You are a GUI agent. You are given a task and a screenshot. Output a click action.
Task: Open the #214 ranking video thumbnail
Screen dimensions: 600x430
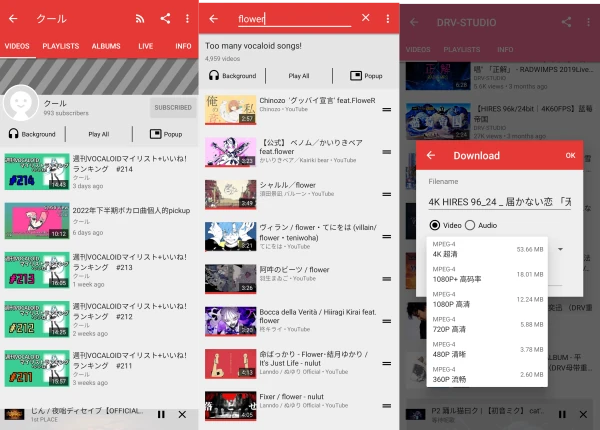37,172
